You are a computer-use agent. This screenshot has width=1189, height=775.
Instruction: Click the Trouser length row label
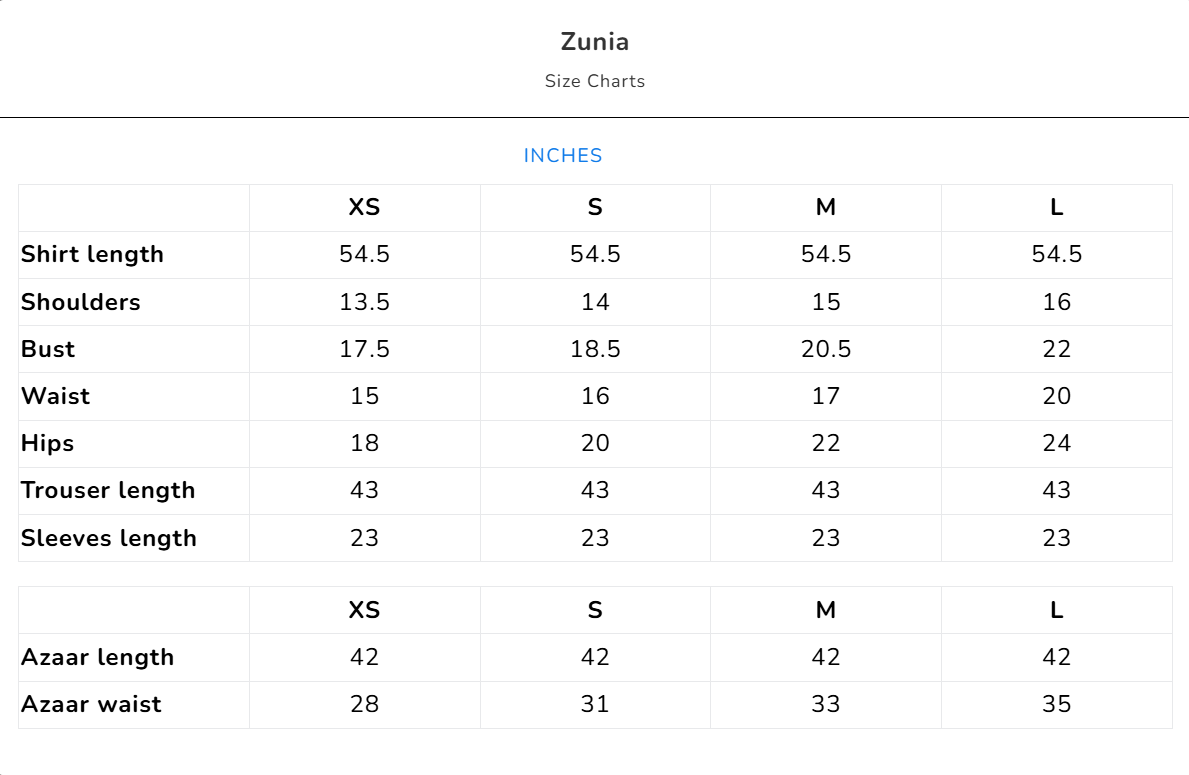coord(108,490)
